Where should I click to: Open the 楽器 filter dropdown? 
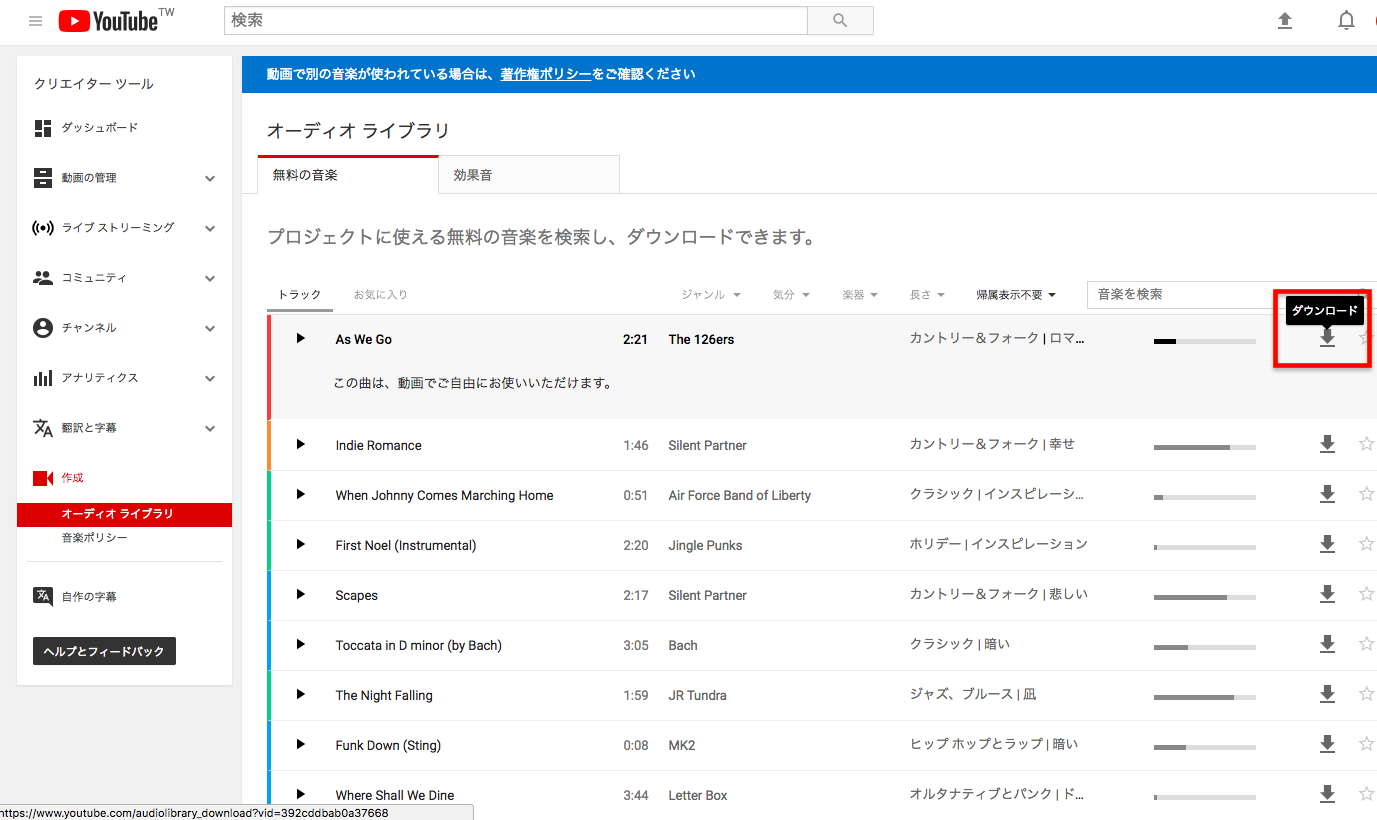pyautogui.click(x=860, y=295)
